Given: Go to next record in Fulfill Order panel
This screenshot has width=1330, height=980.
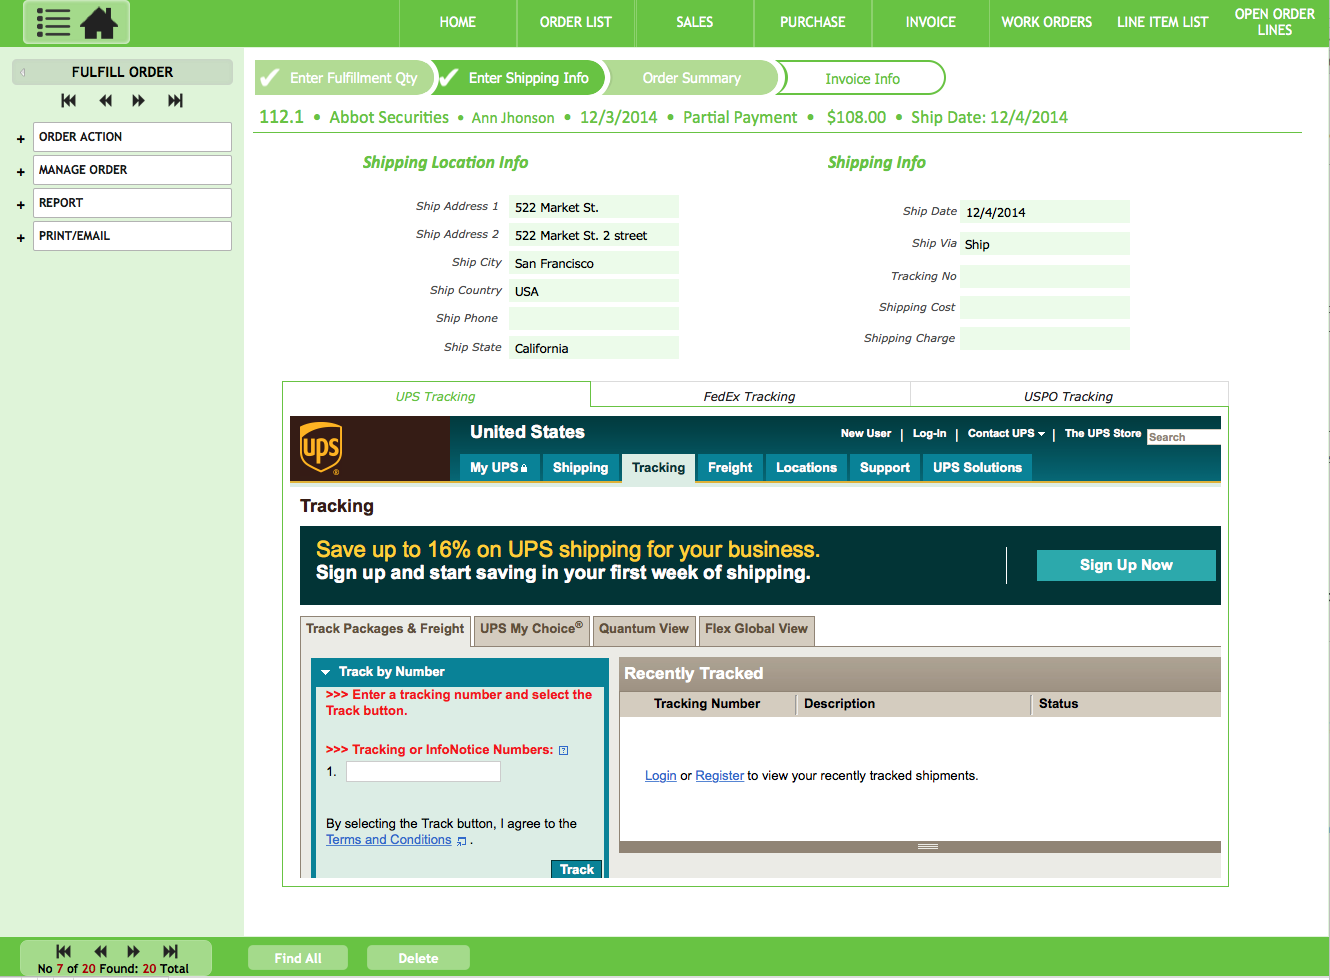Looking at the screenshot, I should (138, 100).
